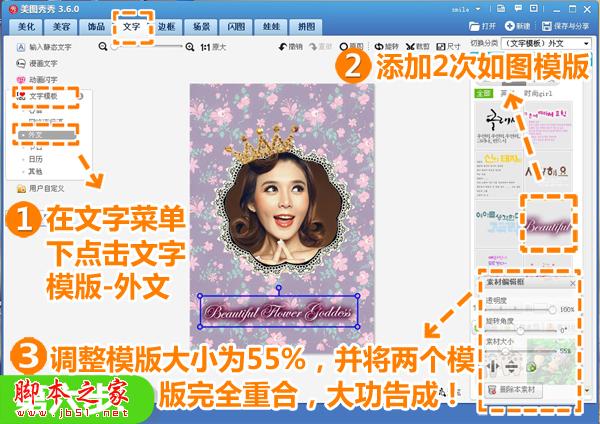Image resolution: width=600 pixels, height=424 pixels.
Task: Switch to the 场景 tab
Action: click(x=201, y=27)
